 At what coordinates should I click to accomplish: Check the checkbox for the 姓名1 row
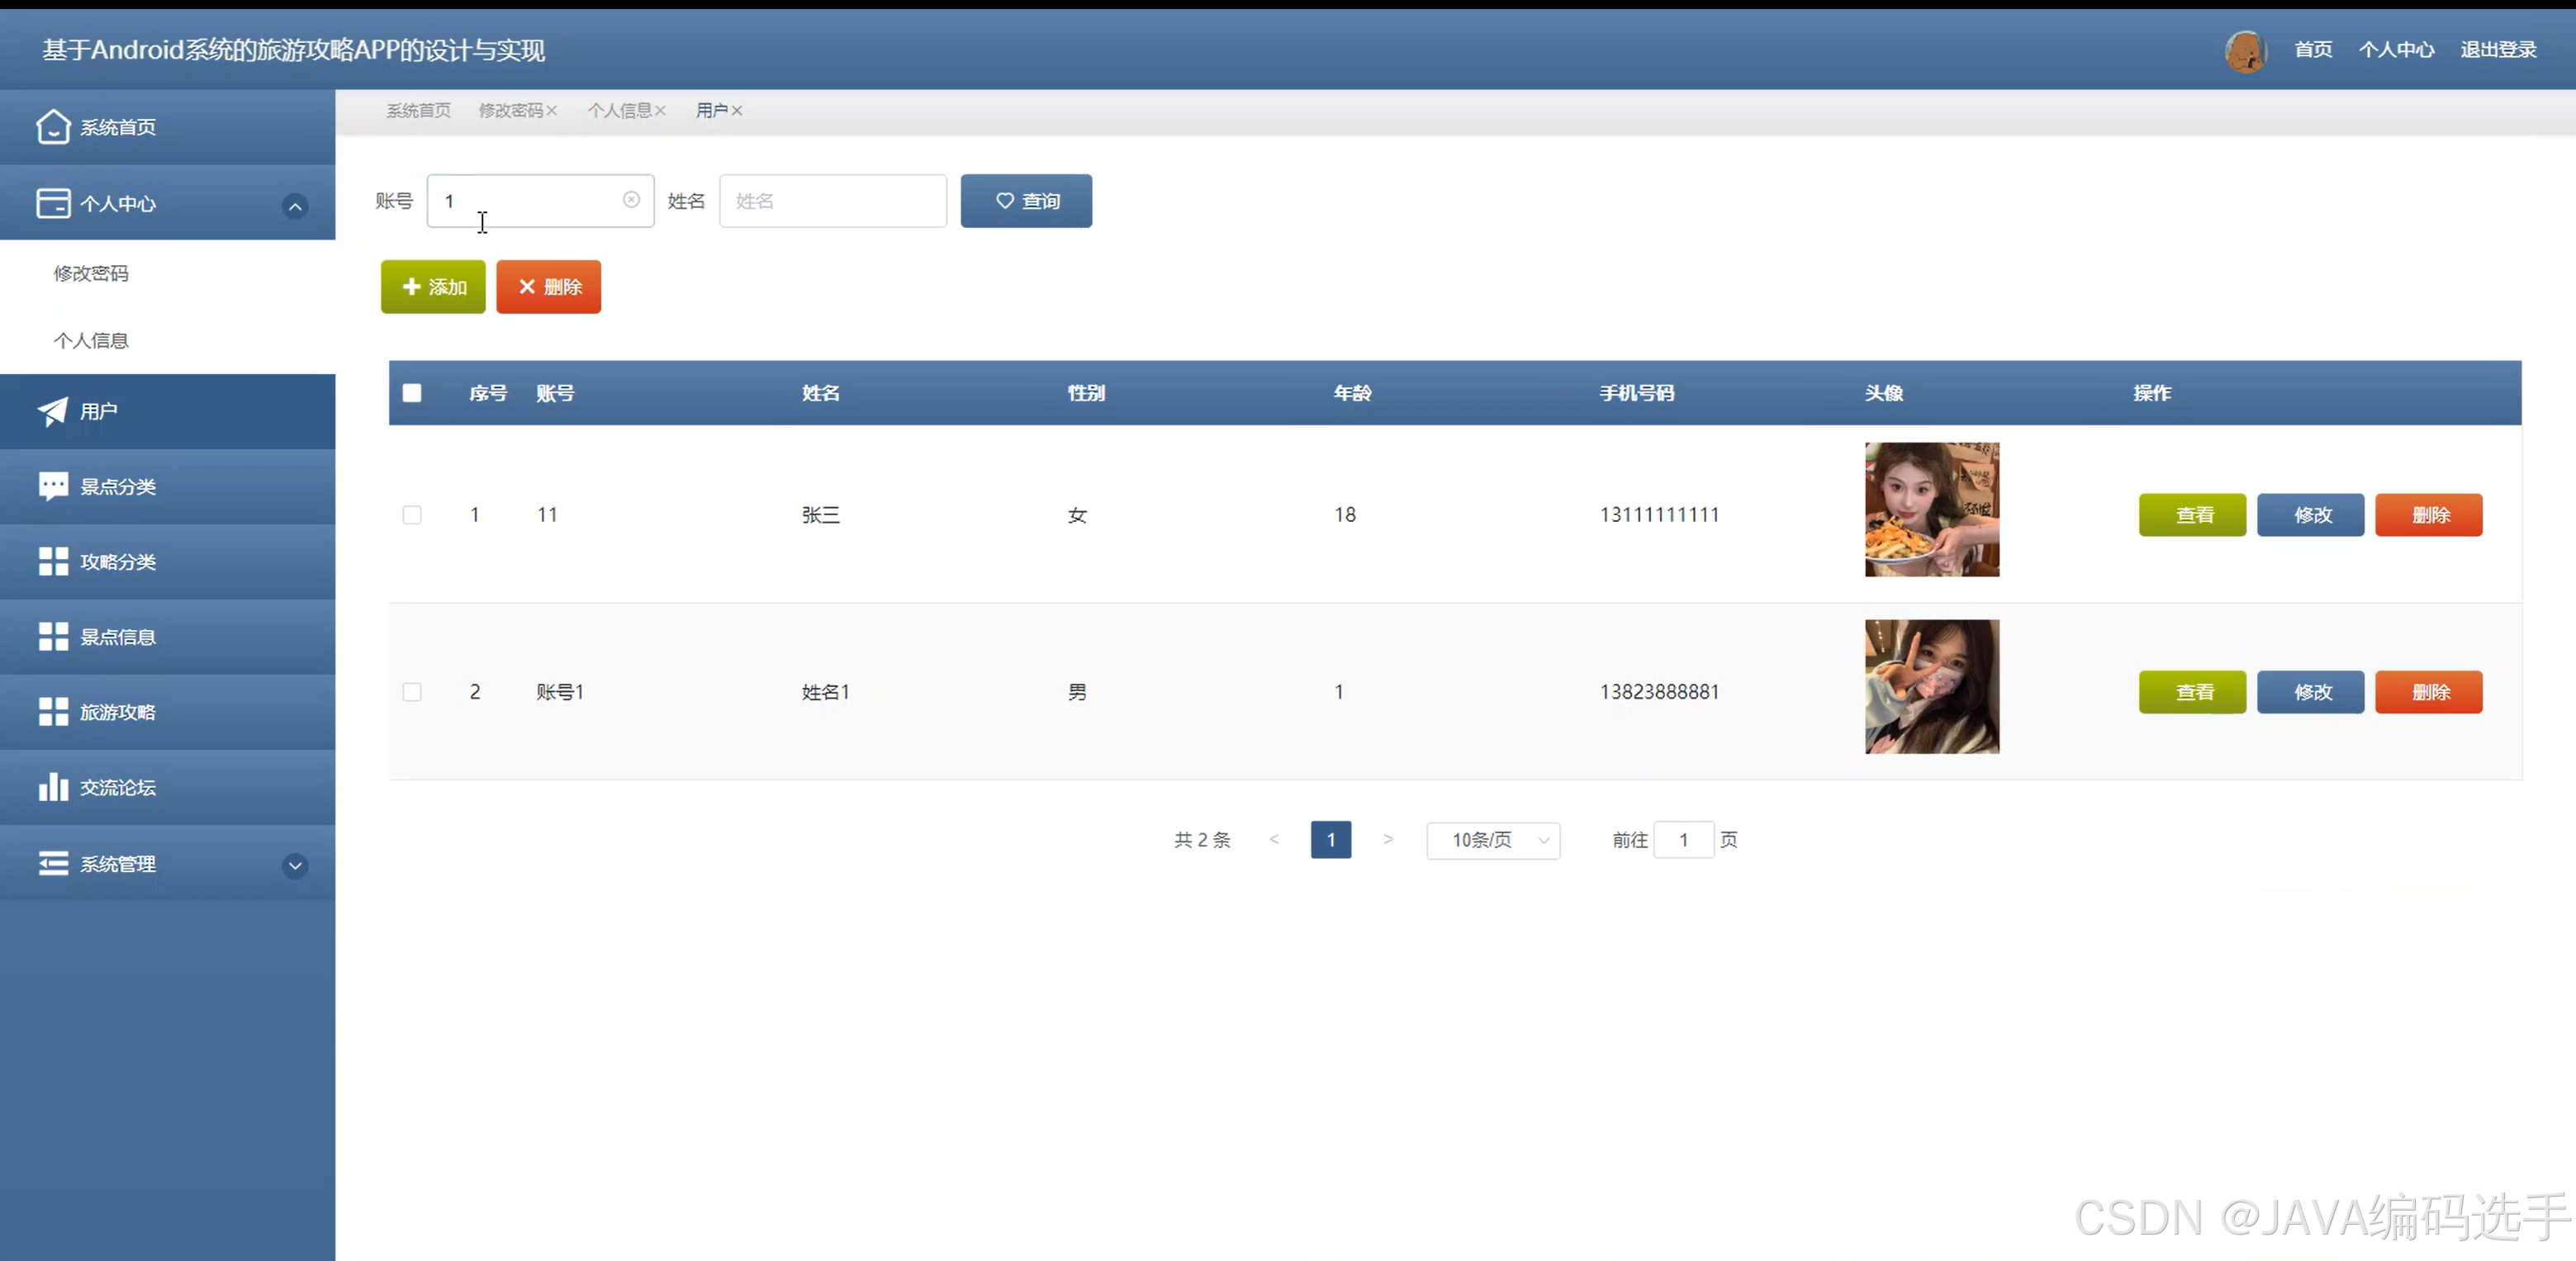pos(412,692)
